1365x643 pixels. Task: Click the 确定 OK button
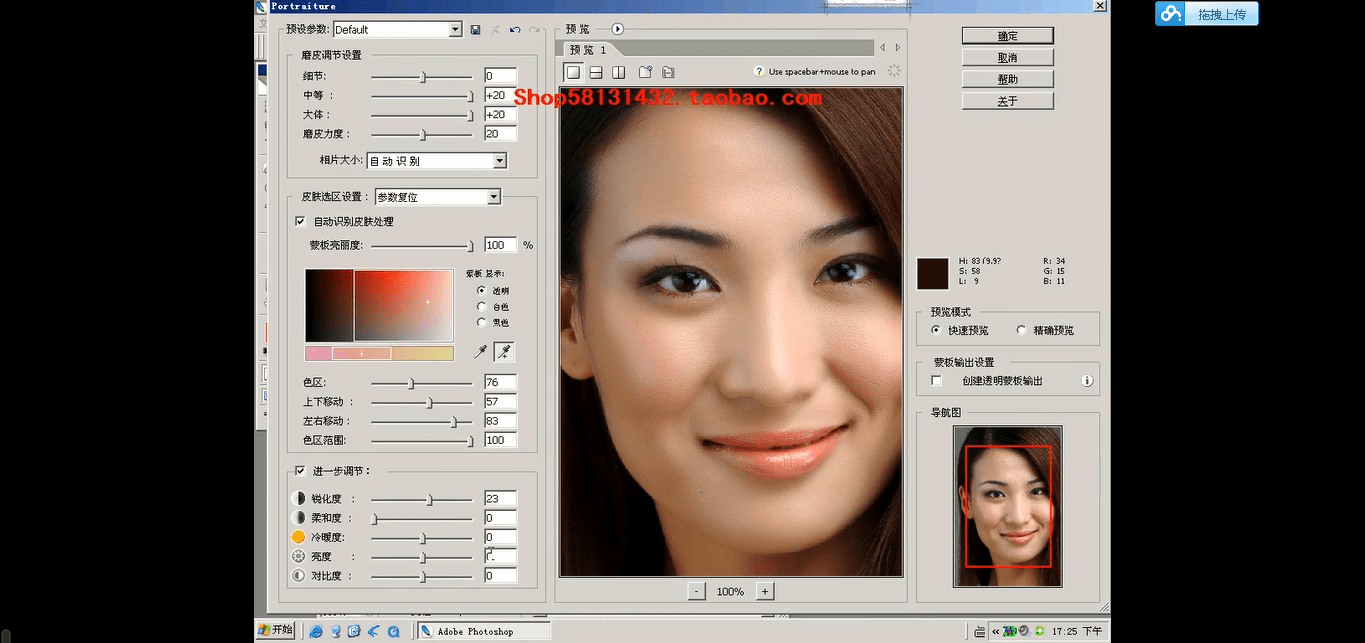click(x=1008, y=36)
